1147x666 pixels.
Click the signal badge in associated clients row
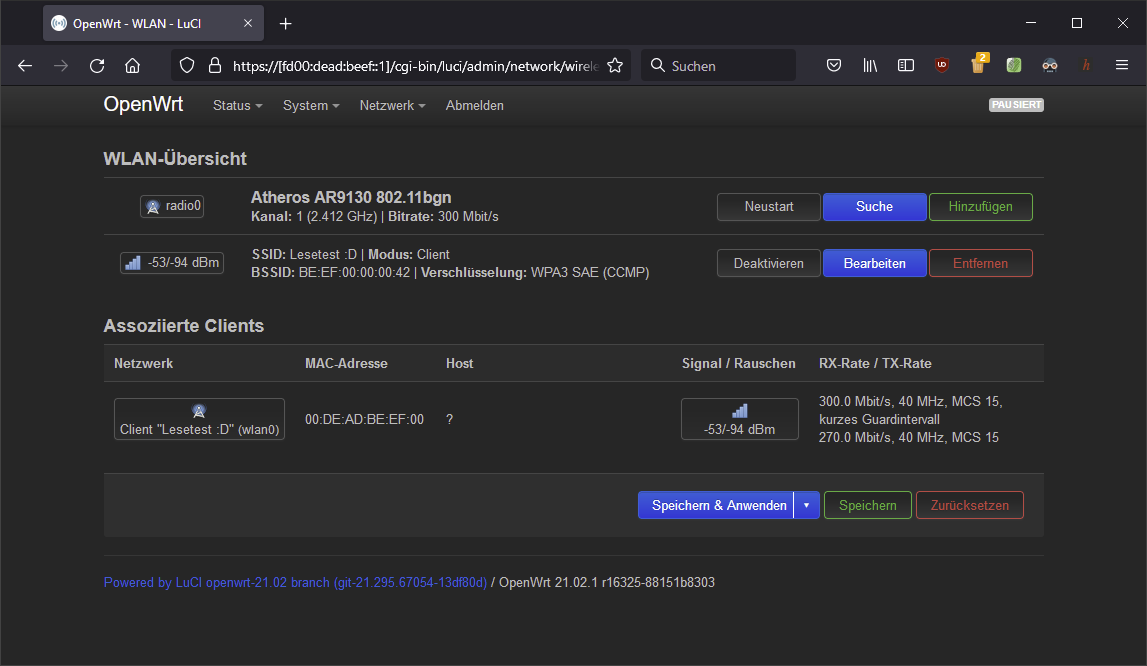pos(740,419)
